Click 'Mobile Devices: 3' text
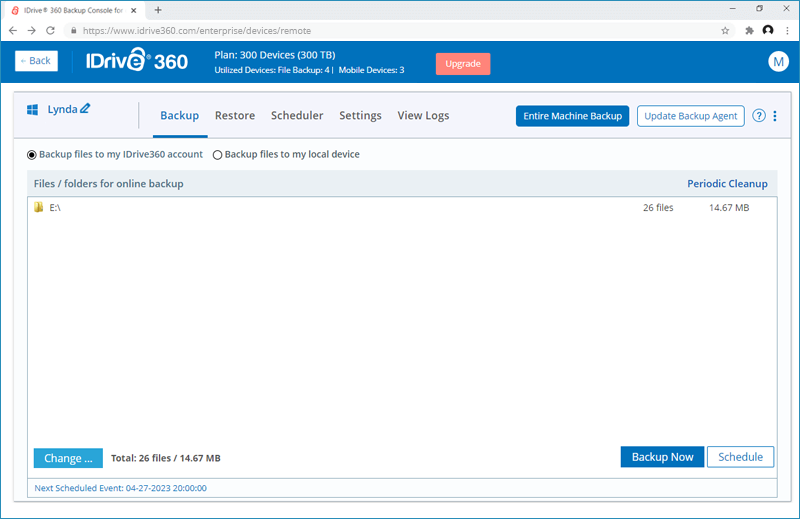This screenshot has width=800, height=519. click(371, 70)
